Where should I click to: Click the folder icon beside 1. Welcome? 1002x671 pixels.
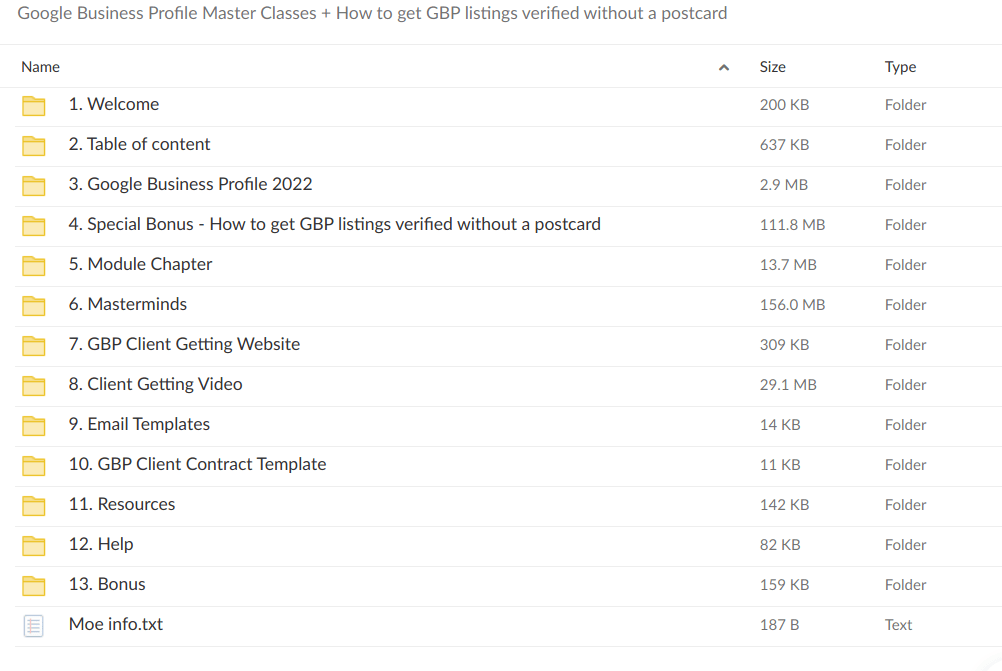(x=34, y=105)
